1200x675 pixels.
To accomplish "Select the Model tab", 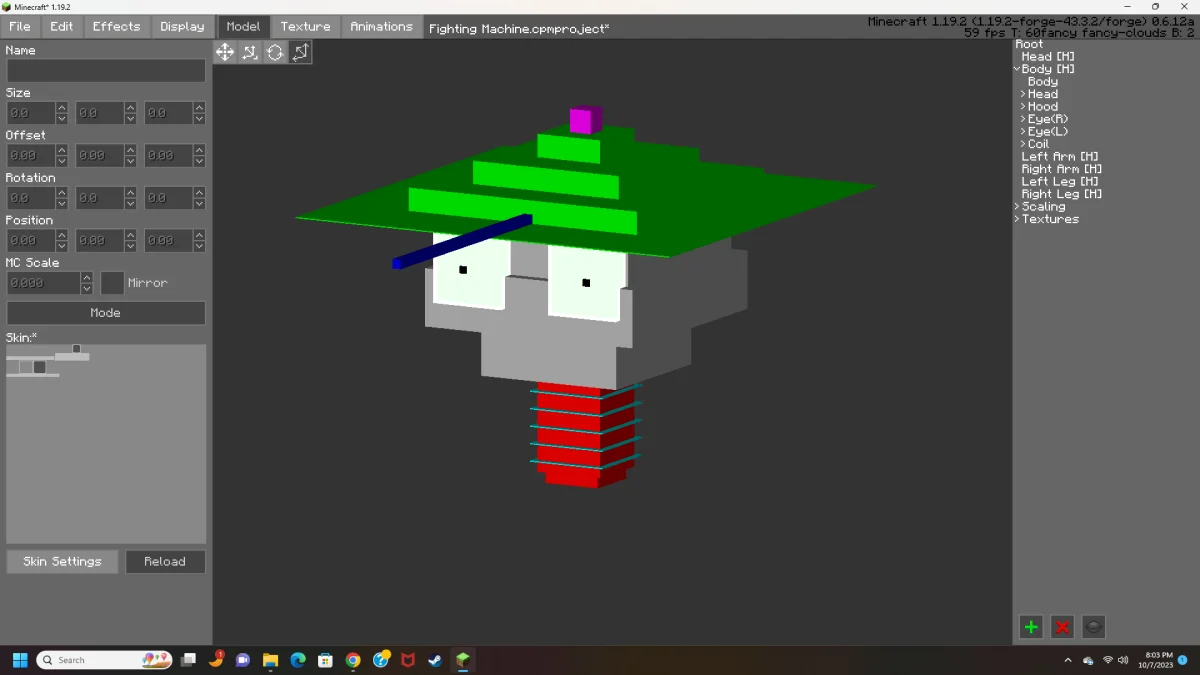I will pos(243,27).
